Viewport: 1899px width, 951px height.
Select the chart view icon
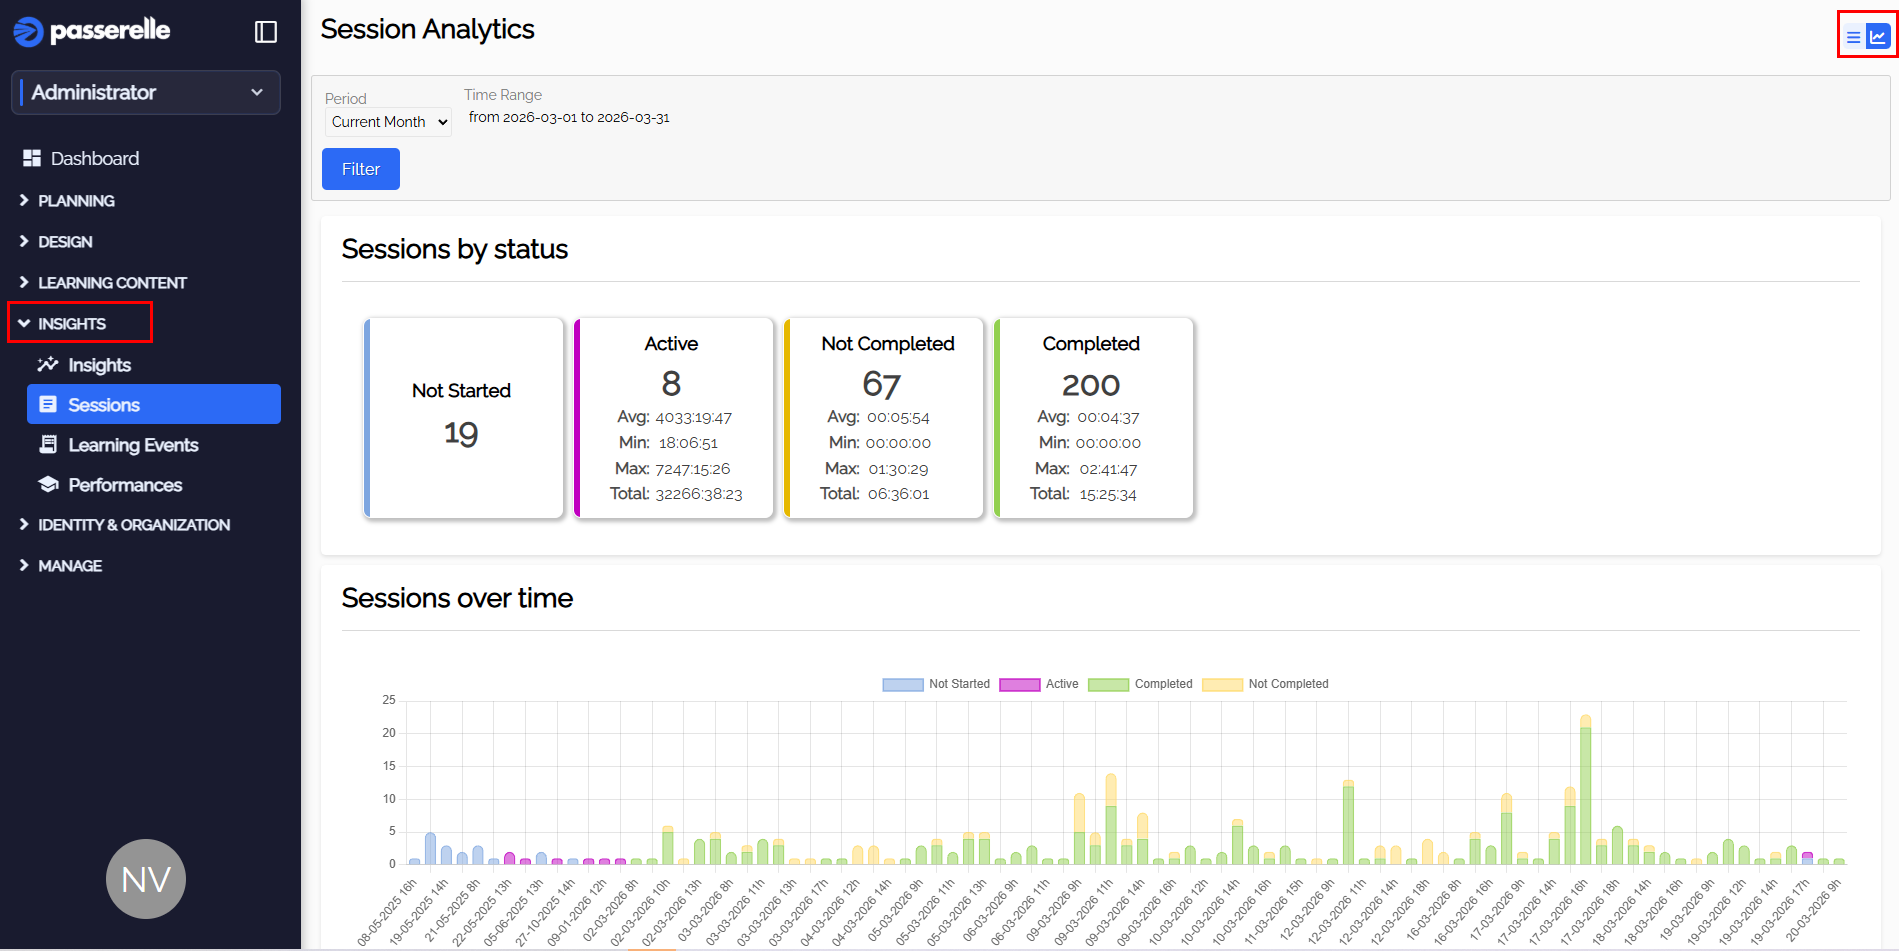1878,37
